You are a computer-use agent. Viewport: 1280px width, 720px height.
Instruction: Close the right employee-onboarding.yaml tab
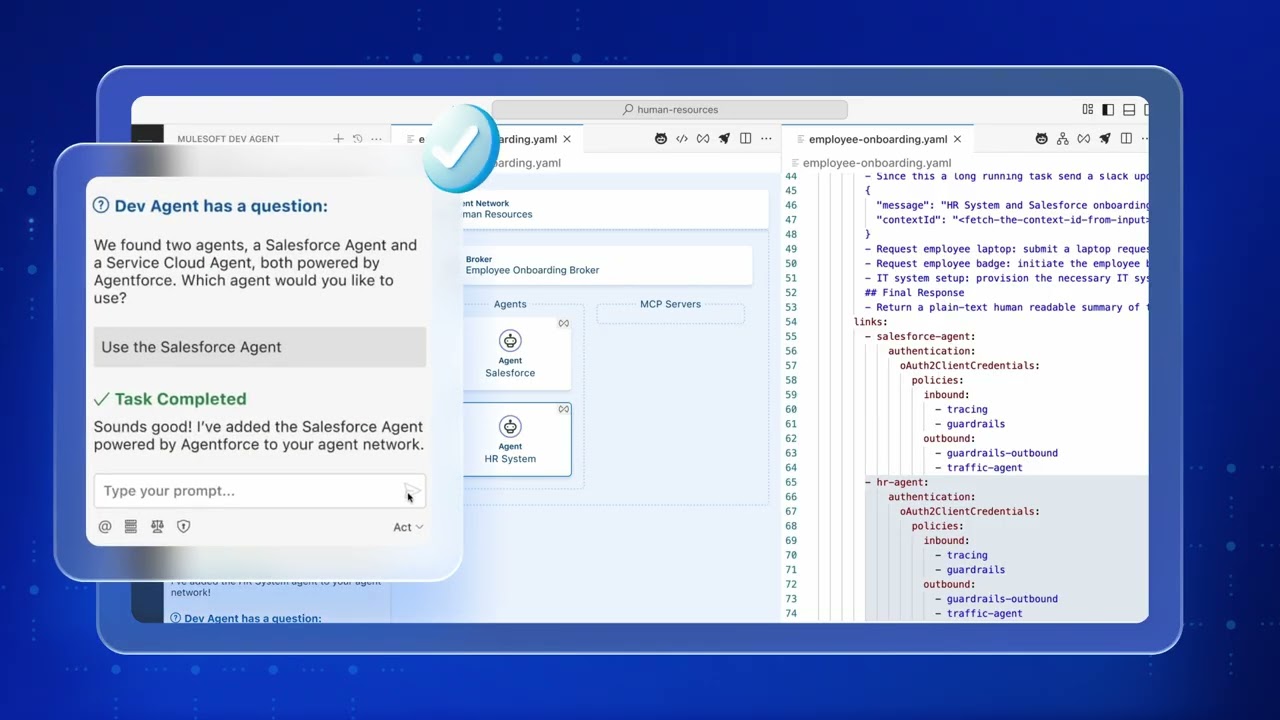(x=957, y=139)
